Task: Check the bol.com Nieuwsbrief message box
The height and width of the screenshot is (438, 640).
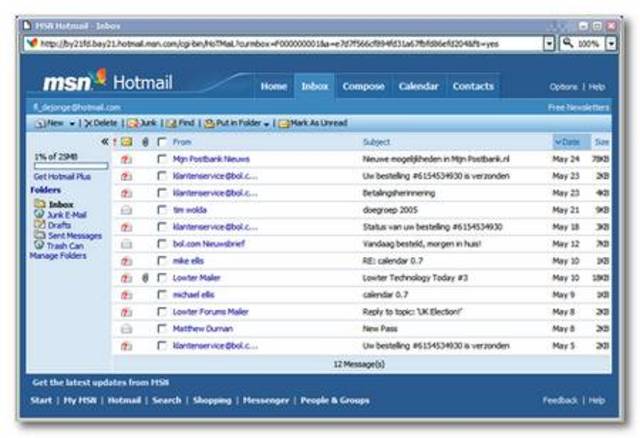Action: (162, 244)
